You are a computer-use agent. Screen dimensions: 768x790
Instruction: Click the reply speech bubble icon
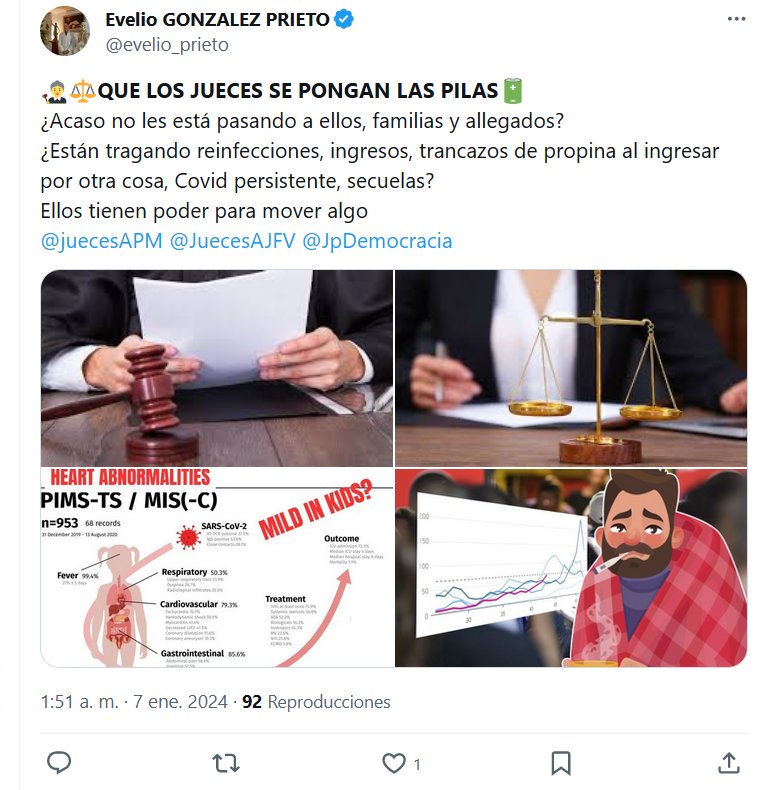(59, 763)
